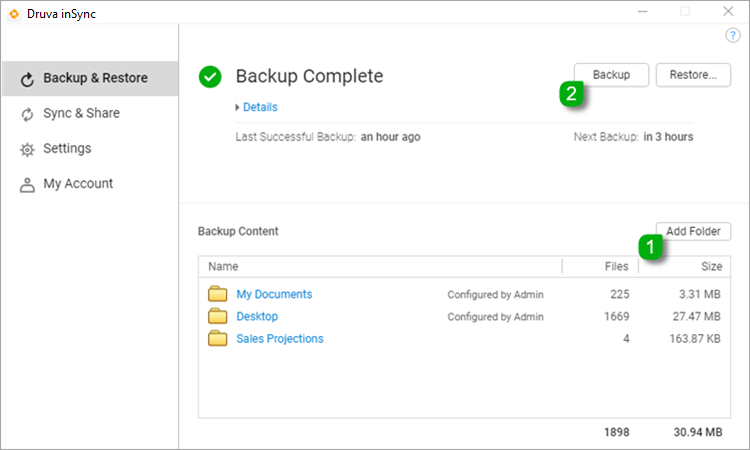Viewport: 750px width, 450px height.
Task: Open the Backup & Restore section
Action: point(90,78)
